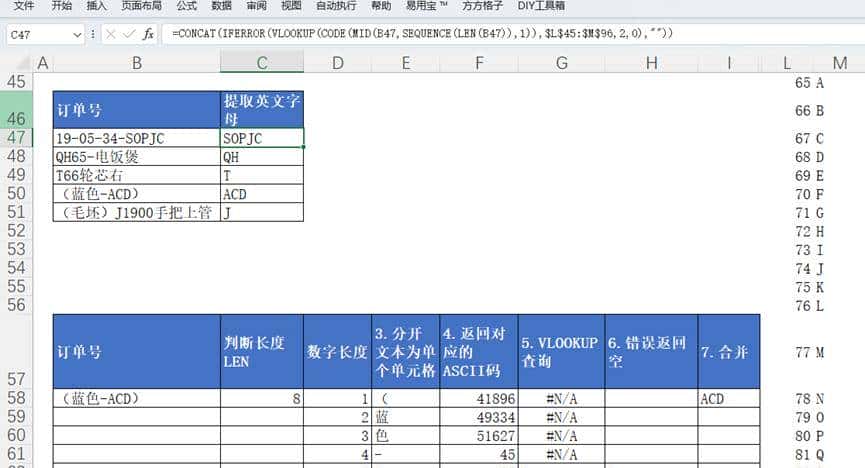Open the DIY工具箱 tab
This screenshot has height=468, width=865.
(x=541, y=6)
